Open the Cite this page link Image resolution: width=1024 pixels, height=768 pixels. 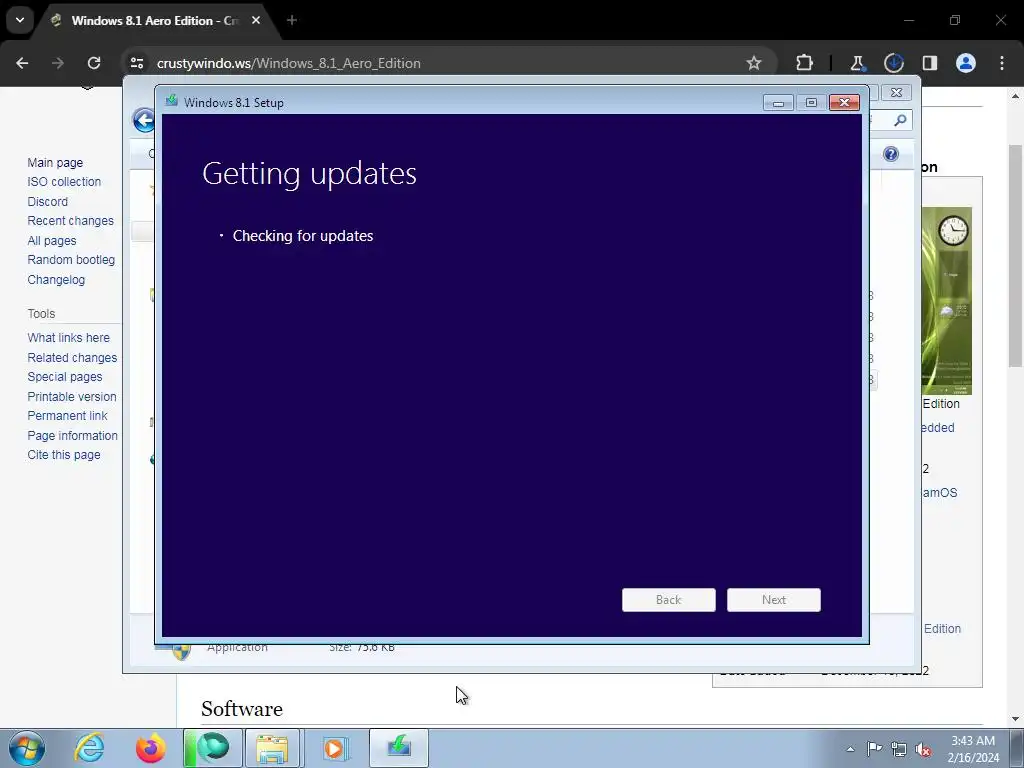(x=64, y=455)
